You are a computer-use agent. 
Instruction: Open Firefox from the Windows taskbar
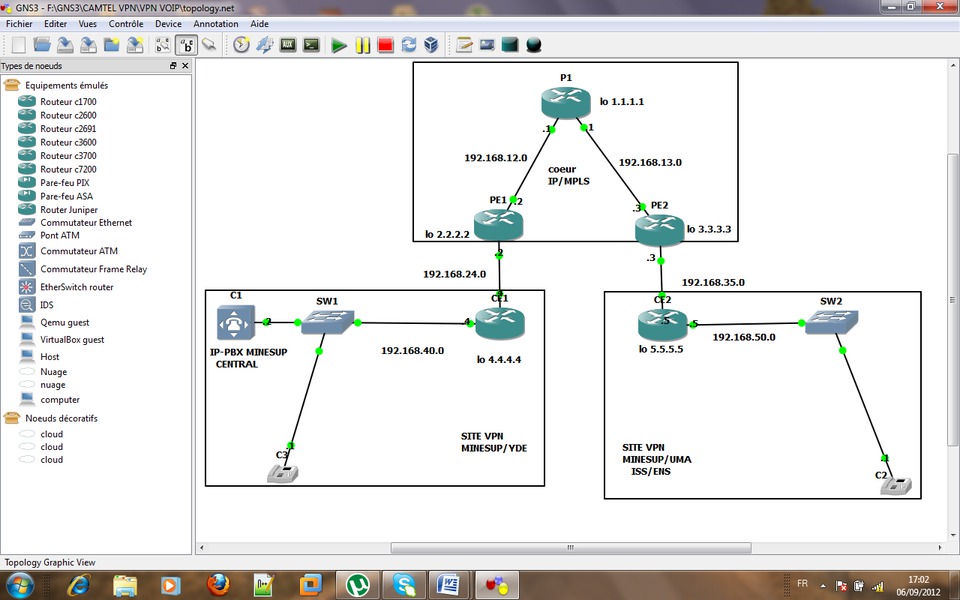tap(218, 585)
